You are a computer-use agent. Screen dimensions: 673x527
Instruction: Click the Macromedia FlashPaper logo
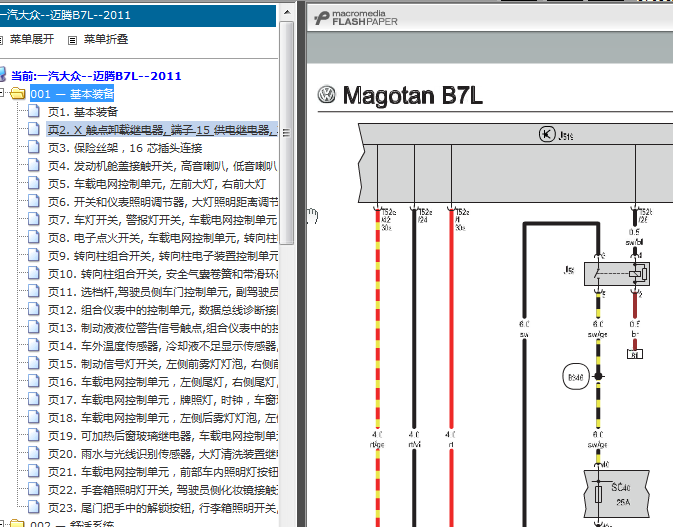tap(355, 18)
